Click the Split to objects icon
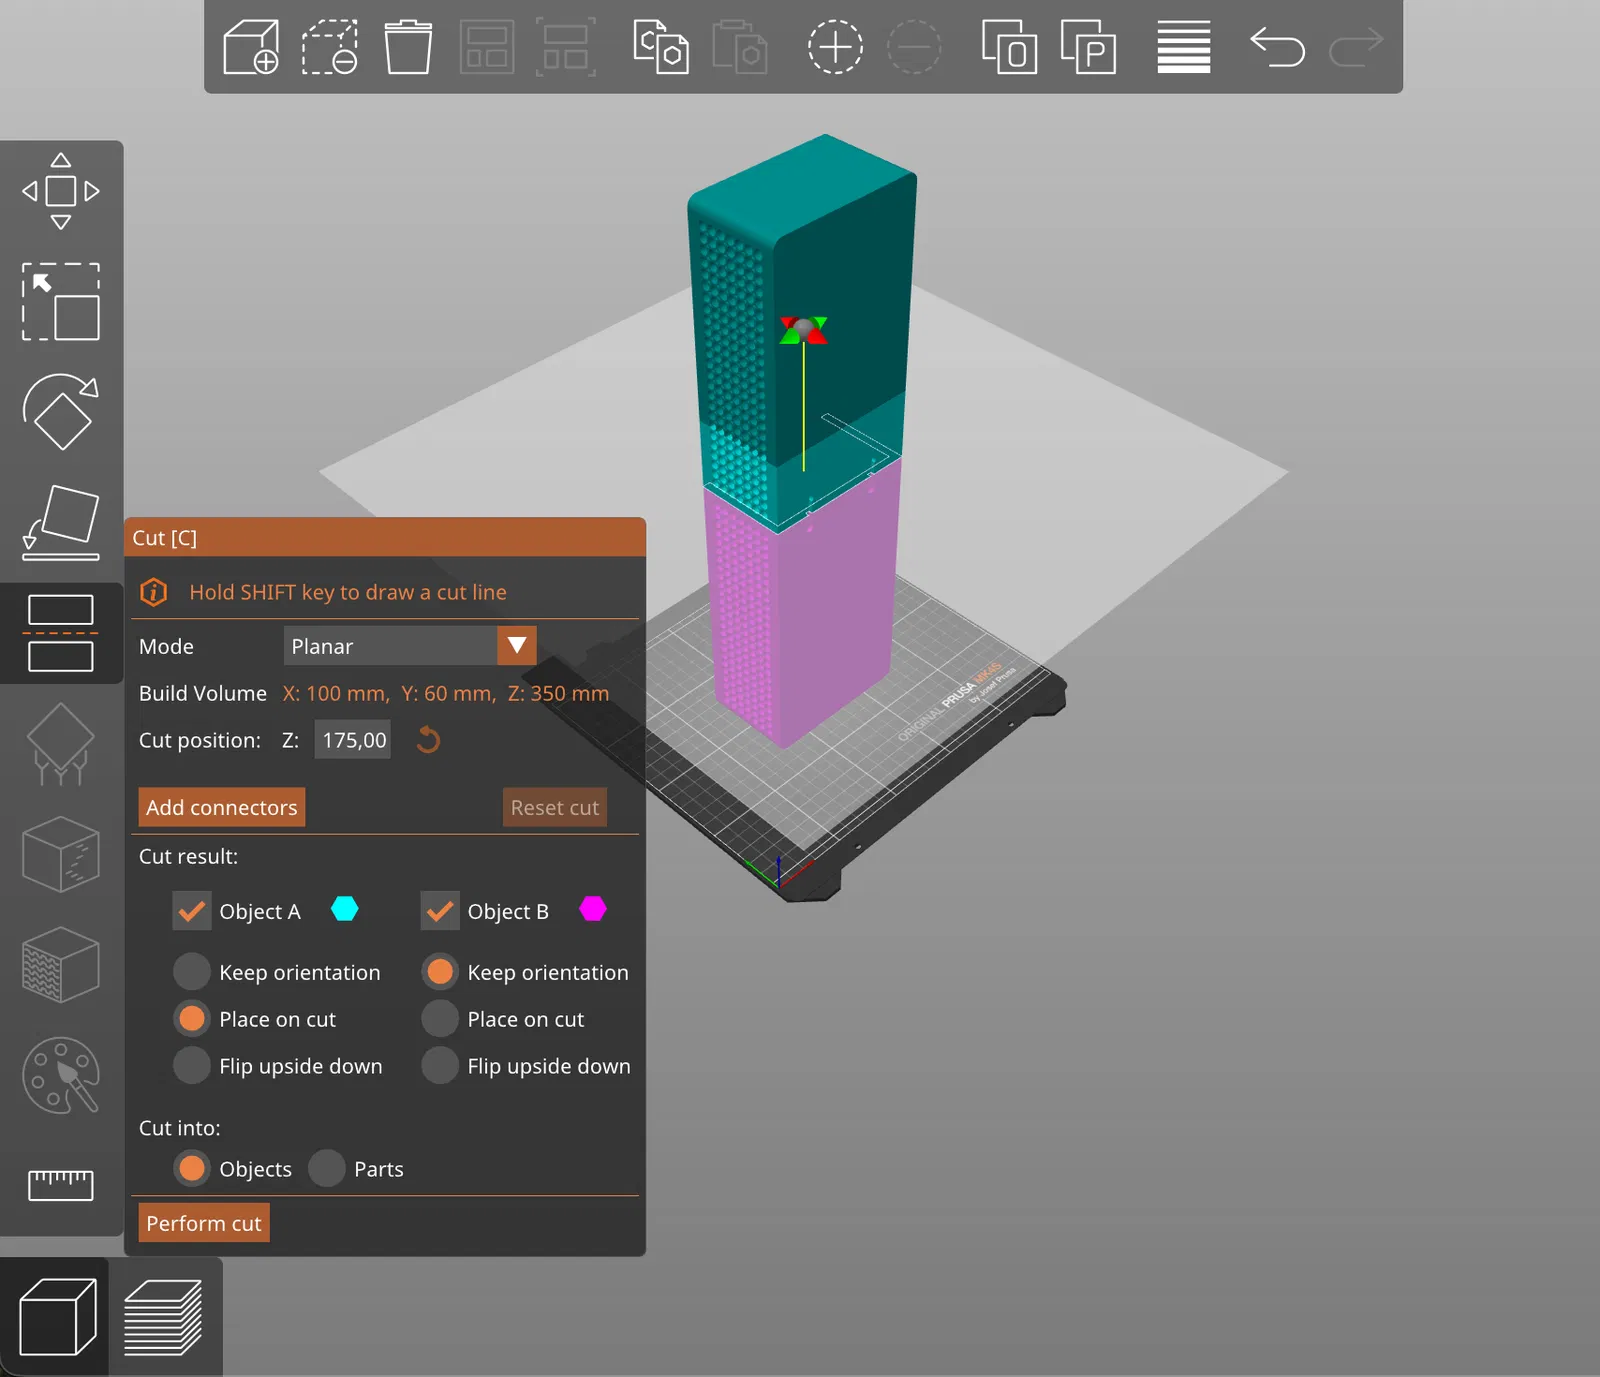This screenshot has height=1377, width=1600. tap(1009, 47)
